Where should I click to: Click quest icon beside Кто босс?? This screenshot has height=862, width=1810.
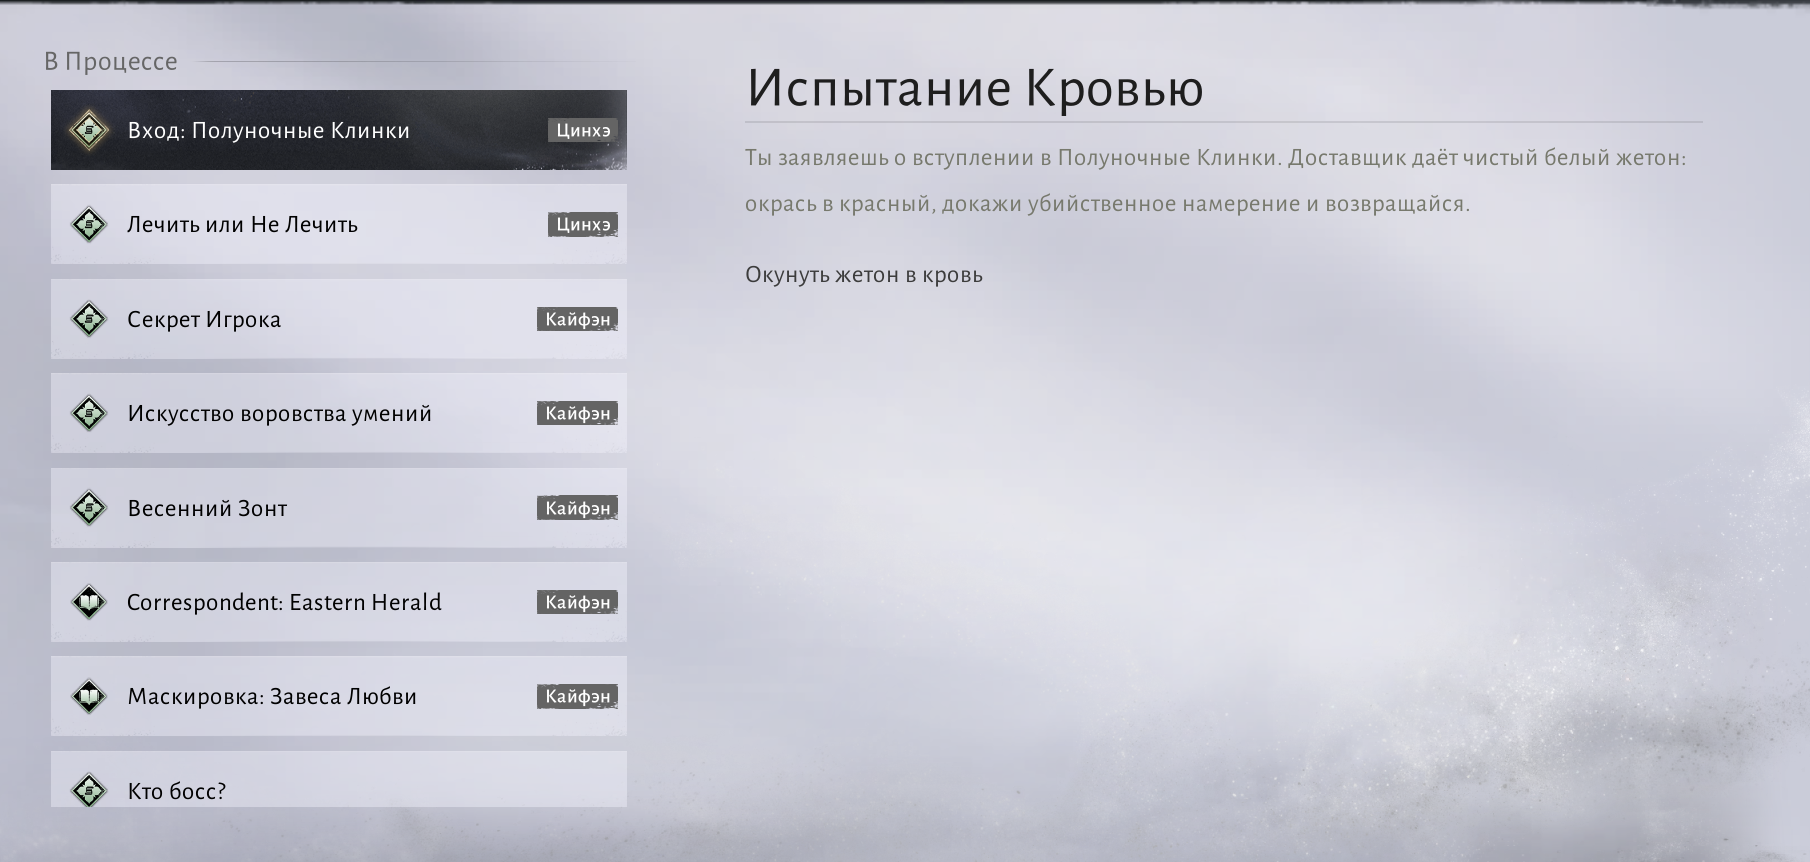click(x=89, y=790)
